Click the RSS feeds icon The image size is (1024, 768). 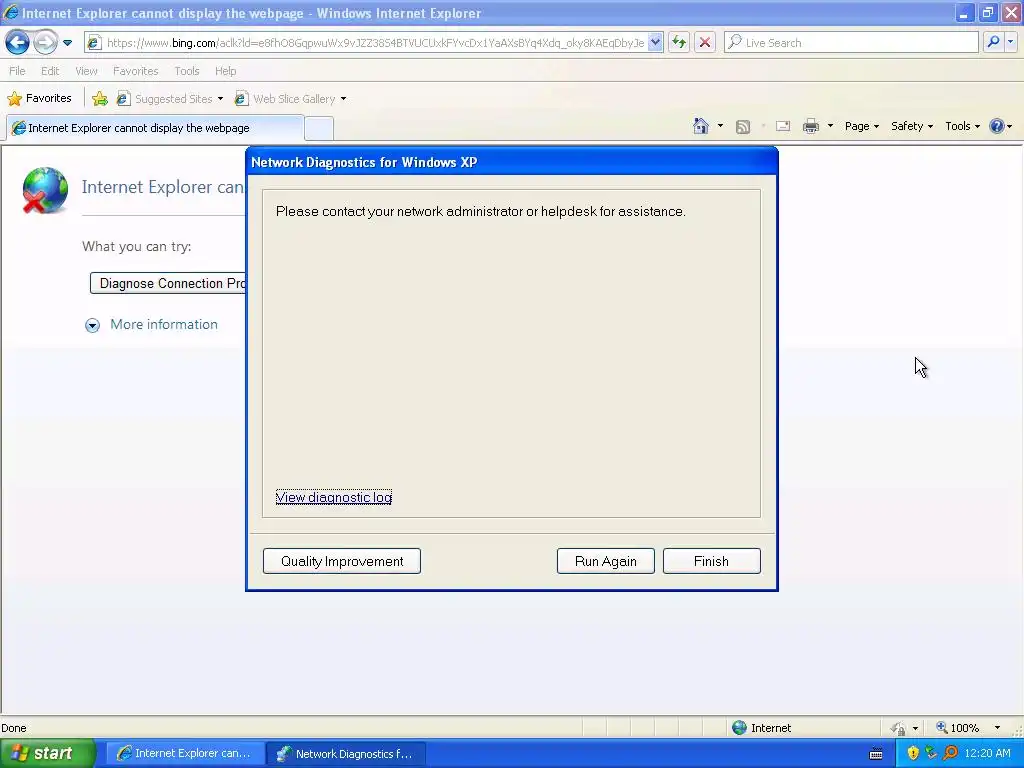(x=743, y=127)
